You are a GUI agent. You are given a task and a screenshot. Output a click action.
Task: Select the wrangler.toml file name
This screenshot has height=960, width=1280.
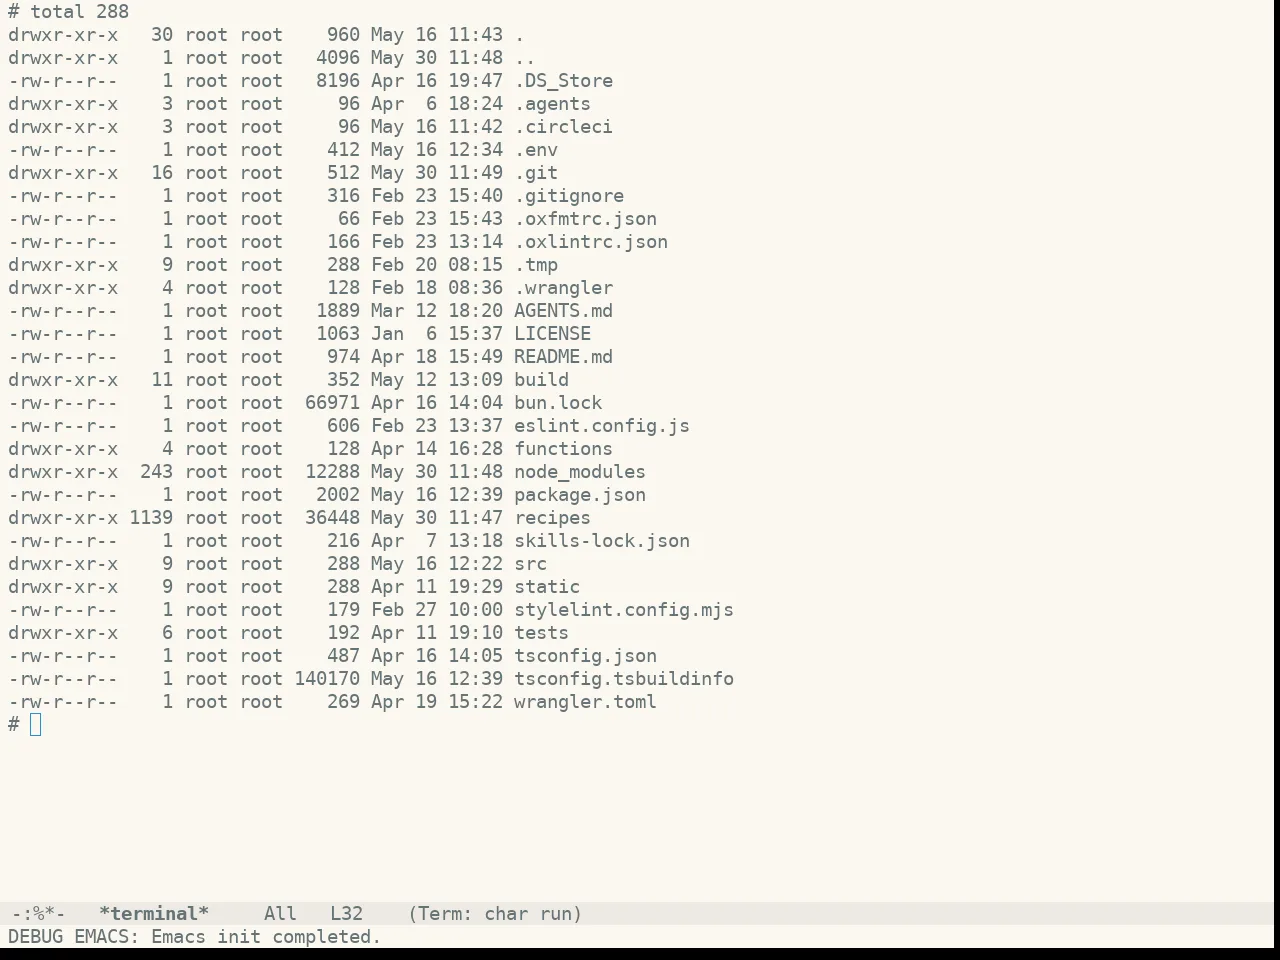[x=586, y=702]
